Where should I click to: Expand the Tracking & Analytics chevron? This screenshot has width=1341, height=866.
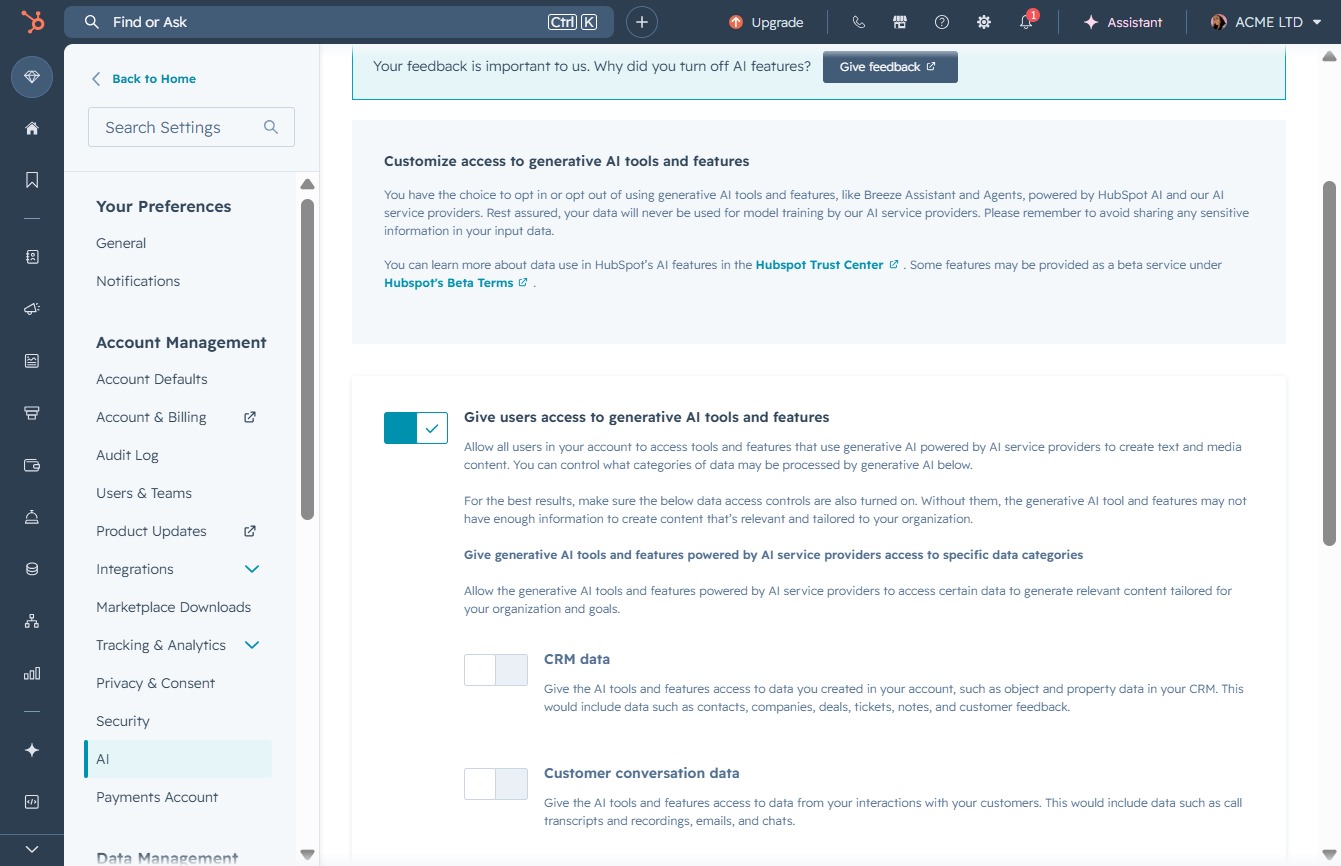[252, 645]
